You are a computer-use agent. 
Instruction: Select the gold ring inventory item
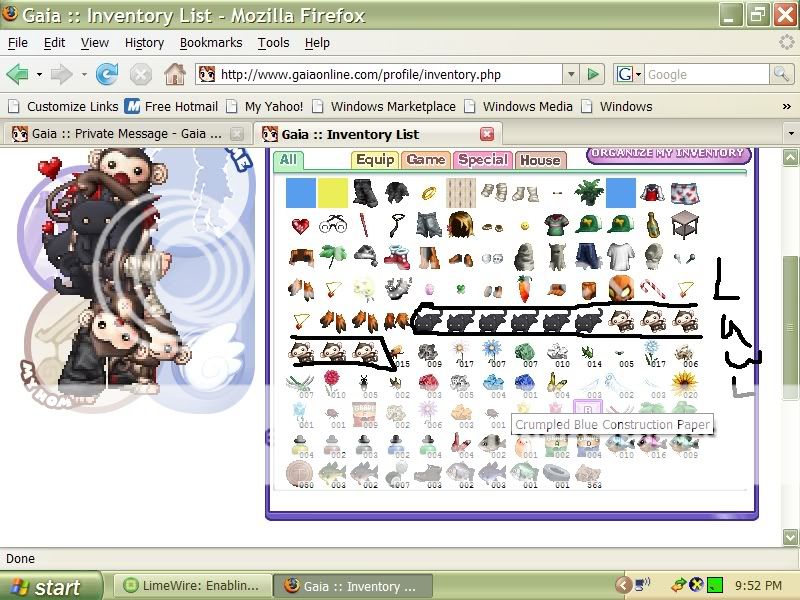coord(427,192)
